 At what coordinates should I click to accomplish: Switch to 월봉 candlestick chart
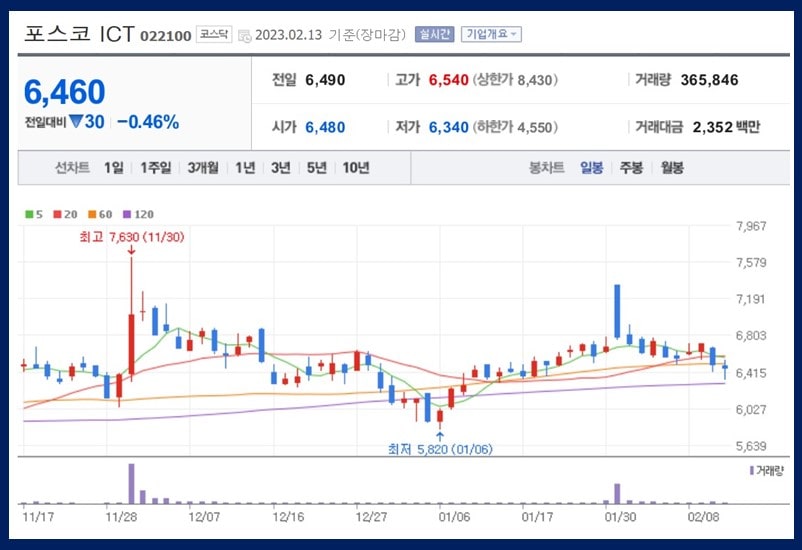click(x=672, y=168)
